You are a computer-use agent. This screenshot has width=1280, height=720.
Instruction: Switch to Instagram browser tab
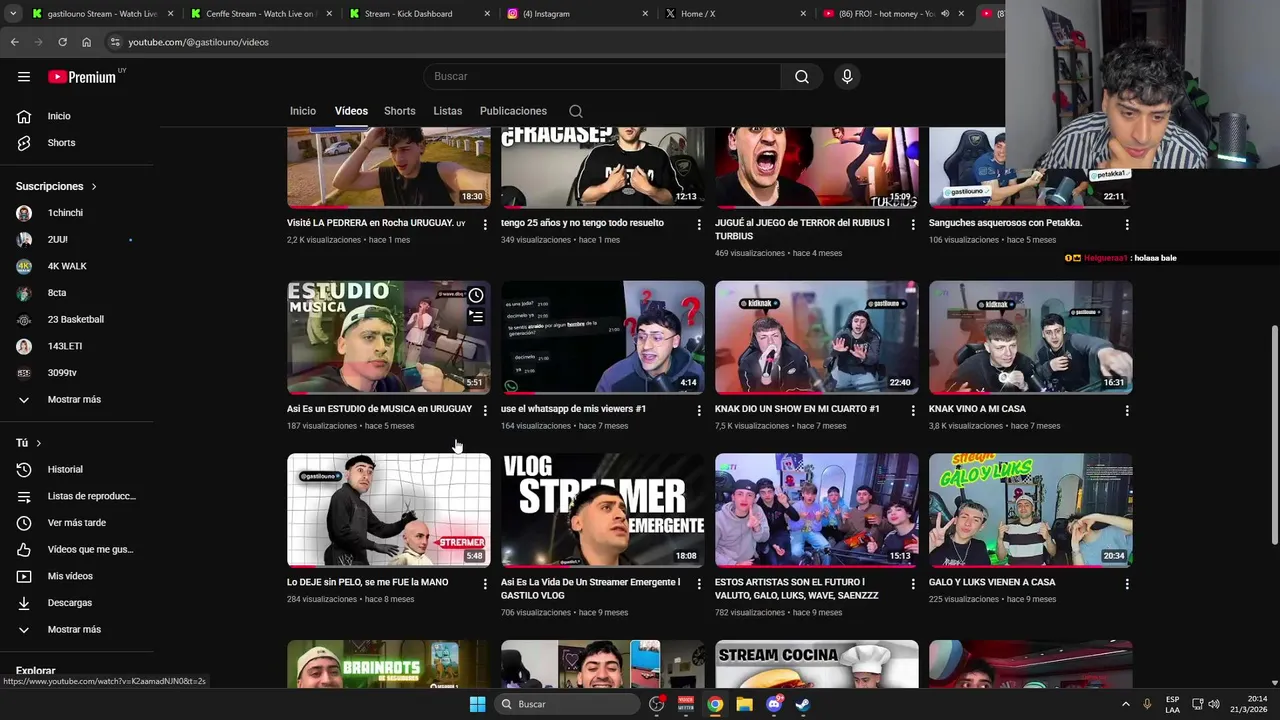pos(577,14)
